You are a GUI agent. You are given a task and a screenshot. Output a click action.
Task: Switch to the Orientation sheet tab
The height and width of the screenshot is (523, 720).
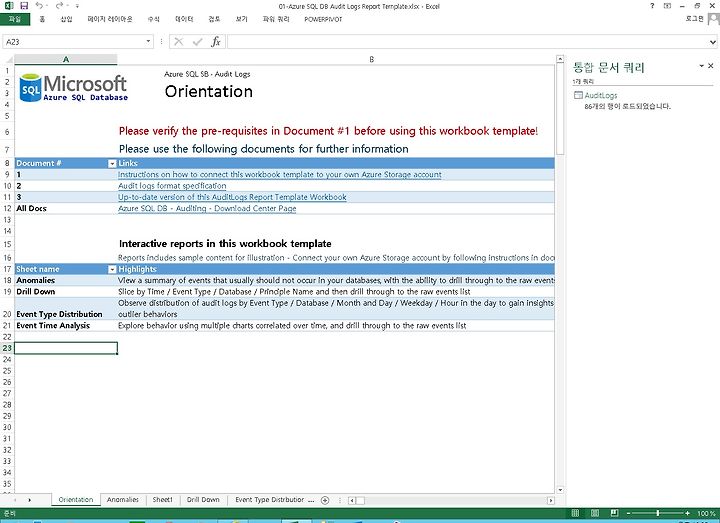(x=76, y=500)
